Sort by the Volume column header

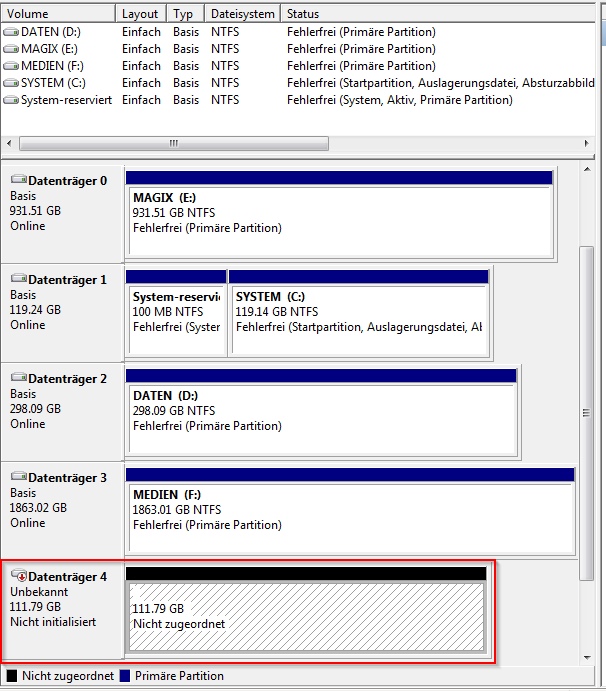coord(58,14)
